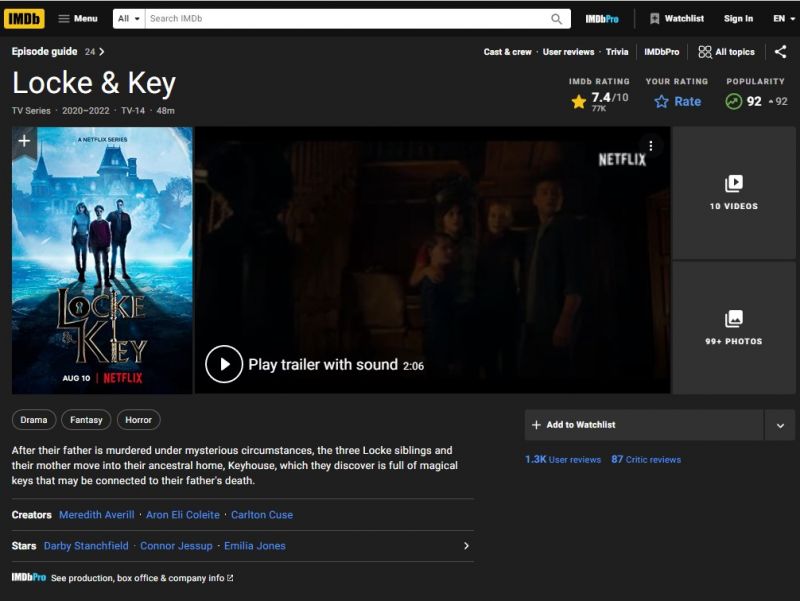This screenshot has height=601, width=800.
Task: Open the Episode guide
Action: 58,52
